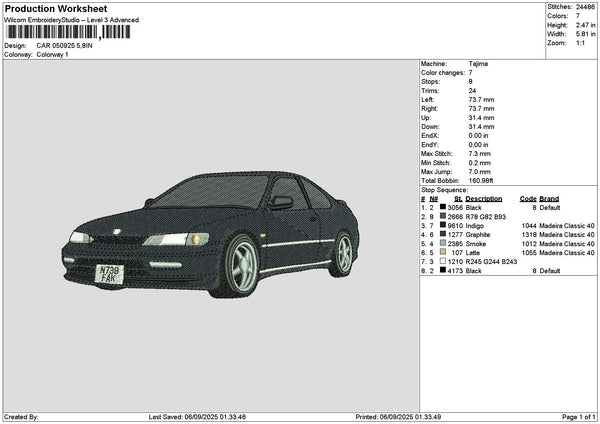Click the Zoom value '1:1'
This screenshot has height=424, width=600.
[x=580, y=43]
